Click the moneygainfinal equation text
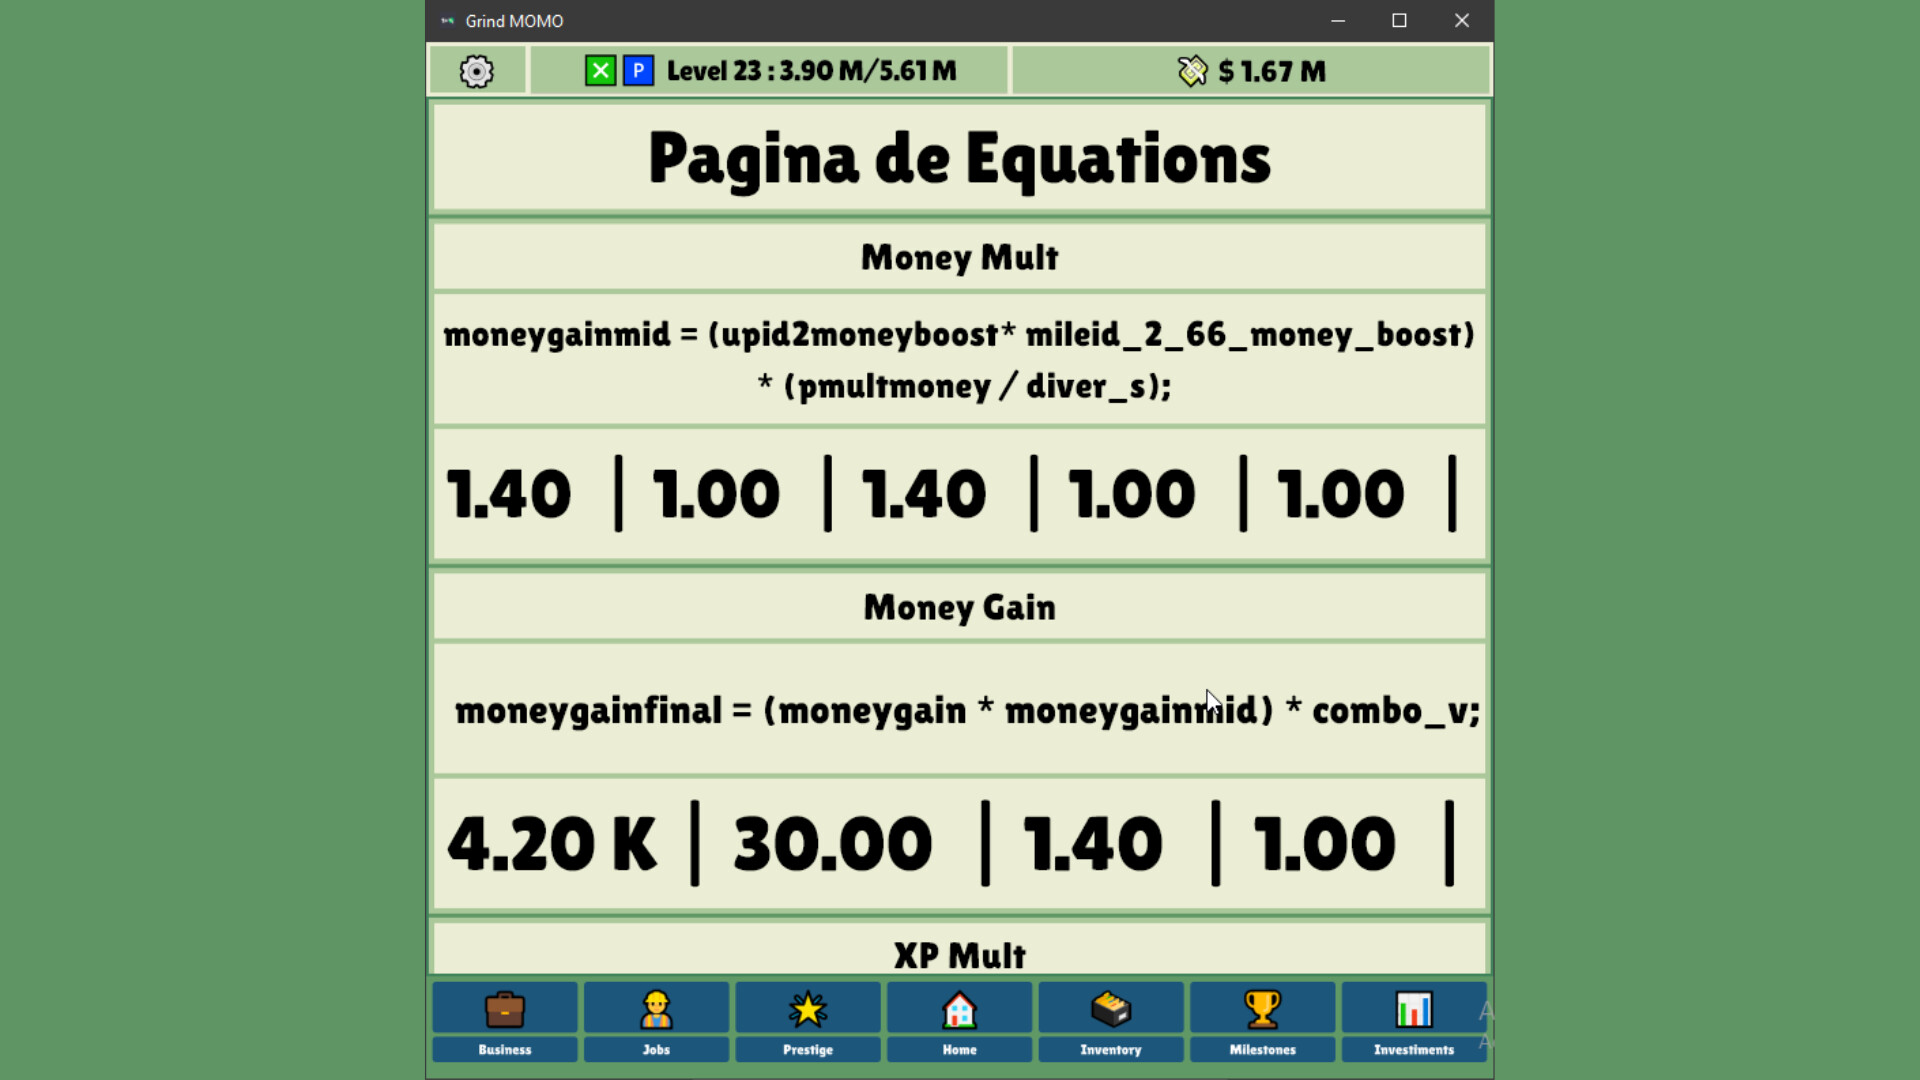The image size is (1920, 1080). (x=965, y=711)
